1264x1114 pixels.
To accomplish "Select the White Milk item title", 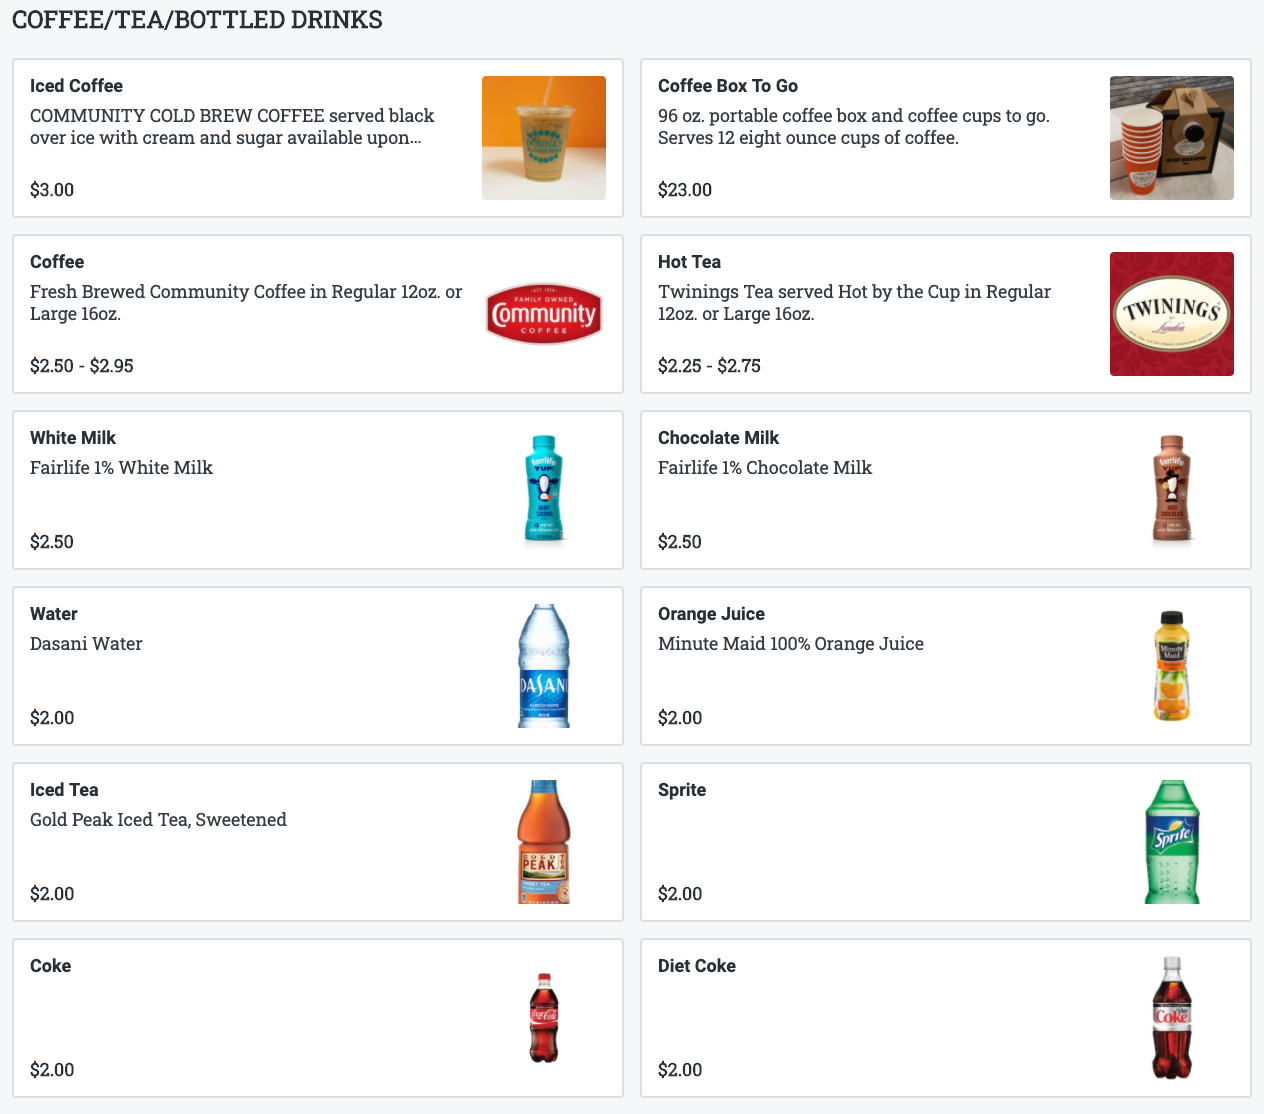I will 73,438.
